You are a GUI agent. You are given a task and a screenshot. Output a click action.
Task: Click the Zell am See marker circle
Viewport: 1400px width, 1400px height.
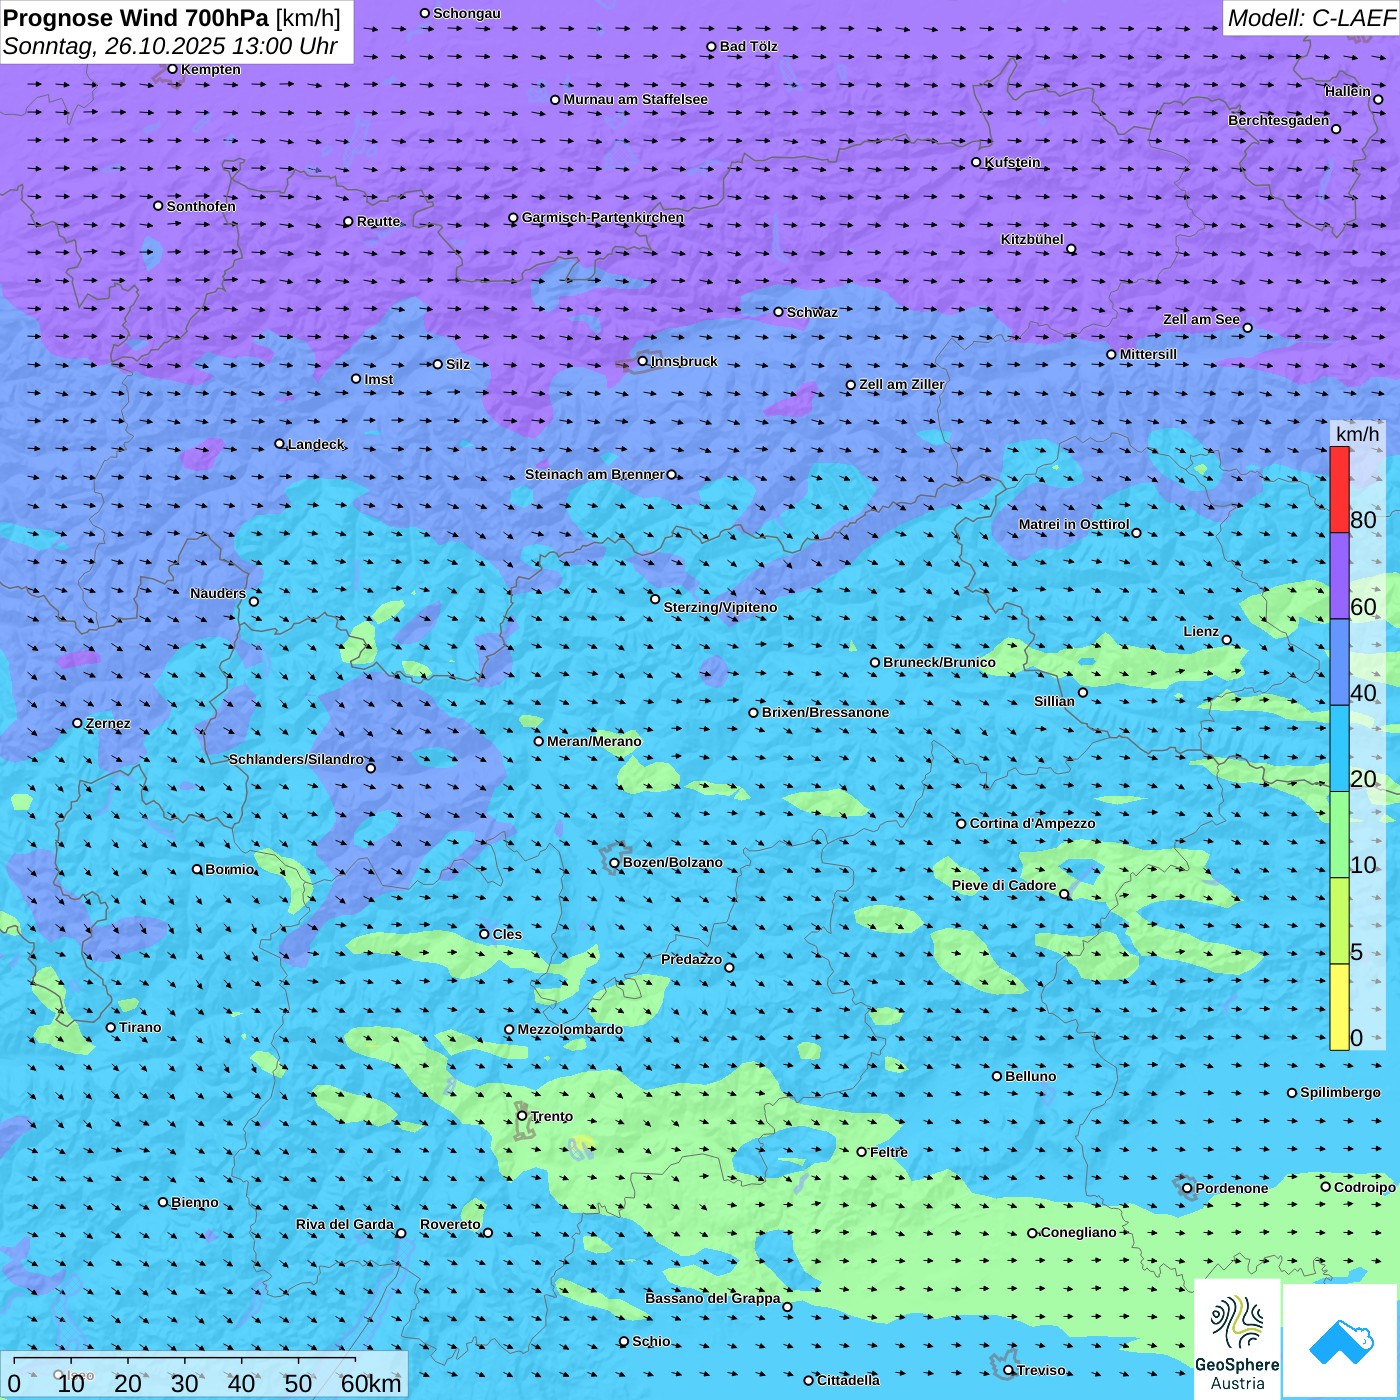point(1247,327)
